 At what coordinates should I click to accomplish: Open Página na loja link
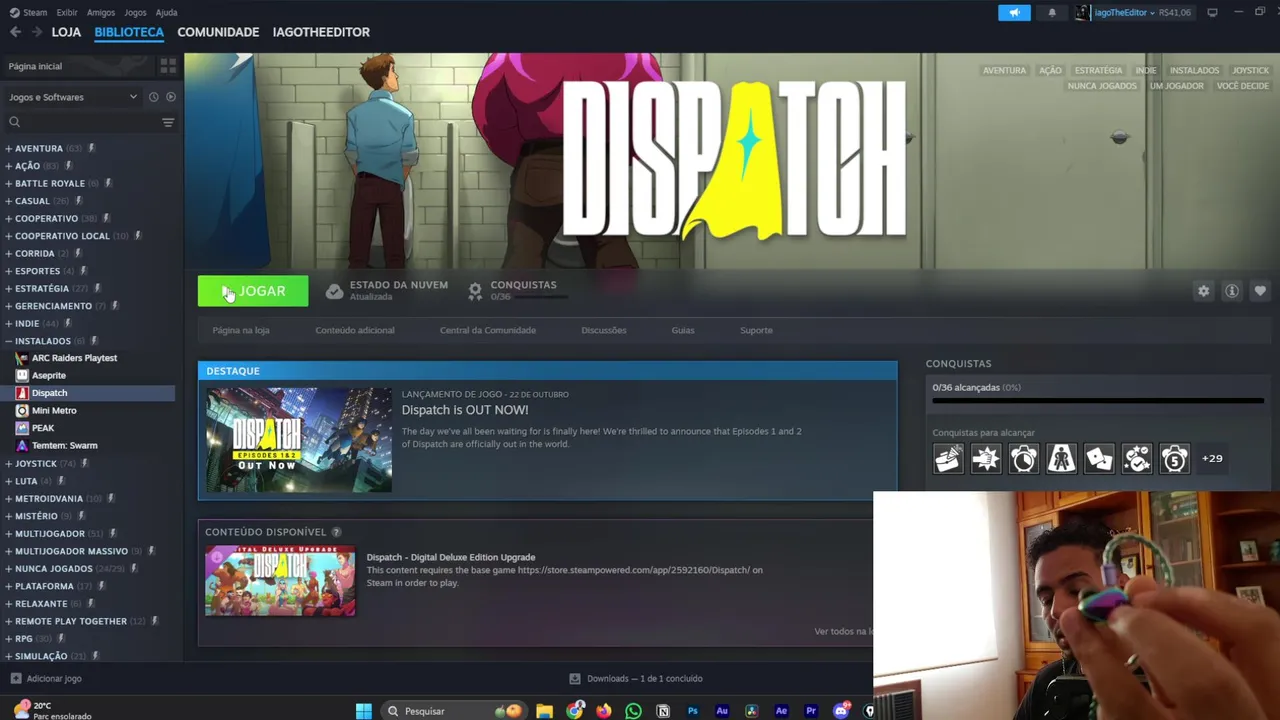coord(241,330)
